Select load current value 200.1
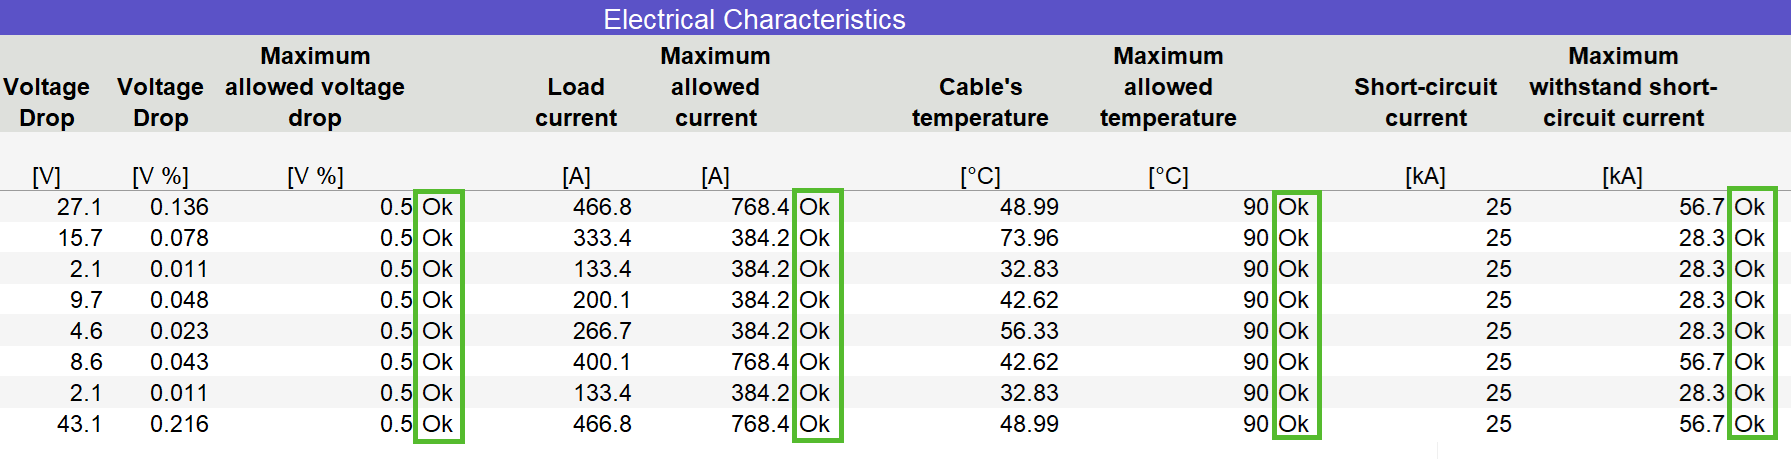 [602, 300]
